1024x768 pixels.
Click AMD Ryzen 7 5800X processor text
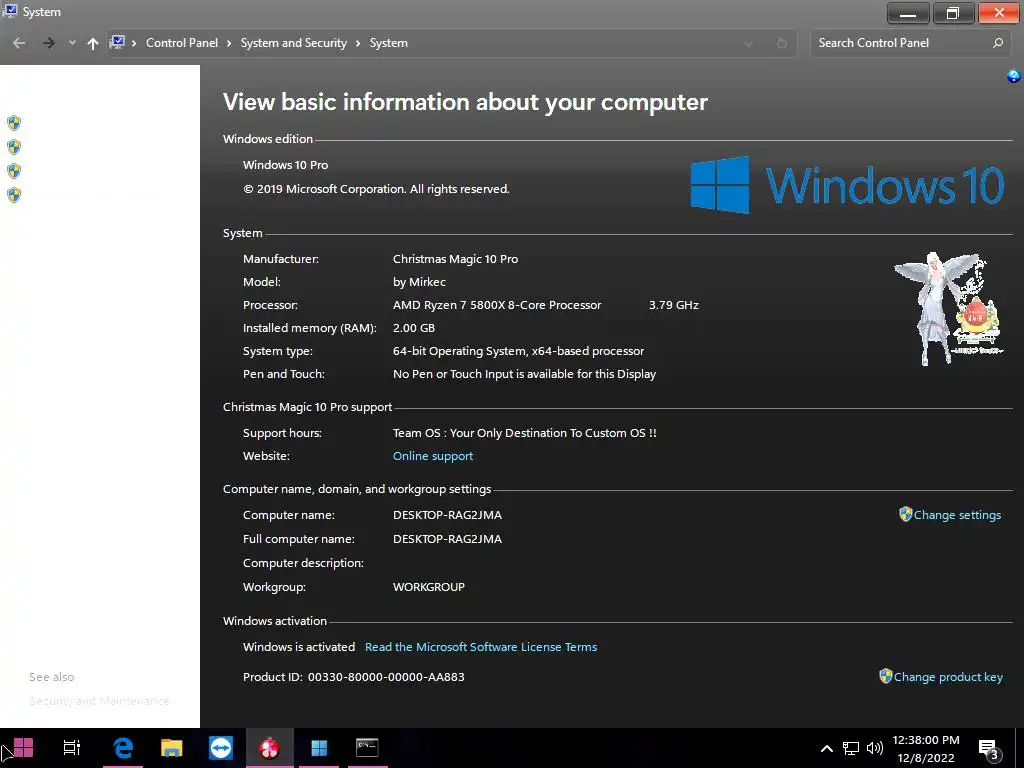pos(497,305)
